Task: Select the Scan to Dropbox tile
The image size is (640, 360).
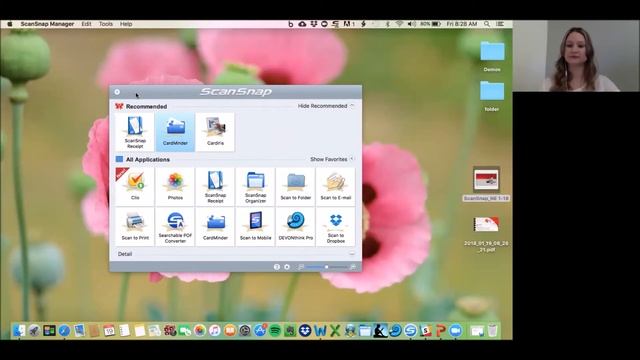Action: pyautogui.click(x=336, y=227)
